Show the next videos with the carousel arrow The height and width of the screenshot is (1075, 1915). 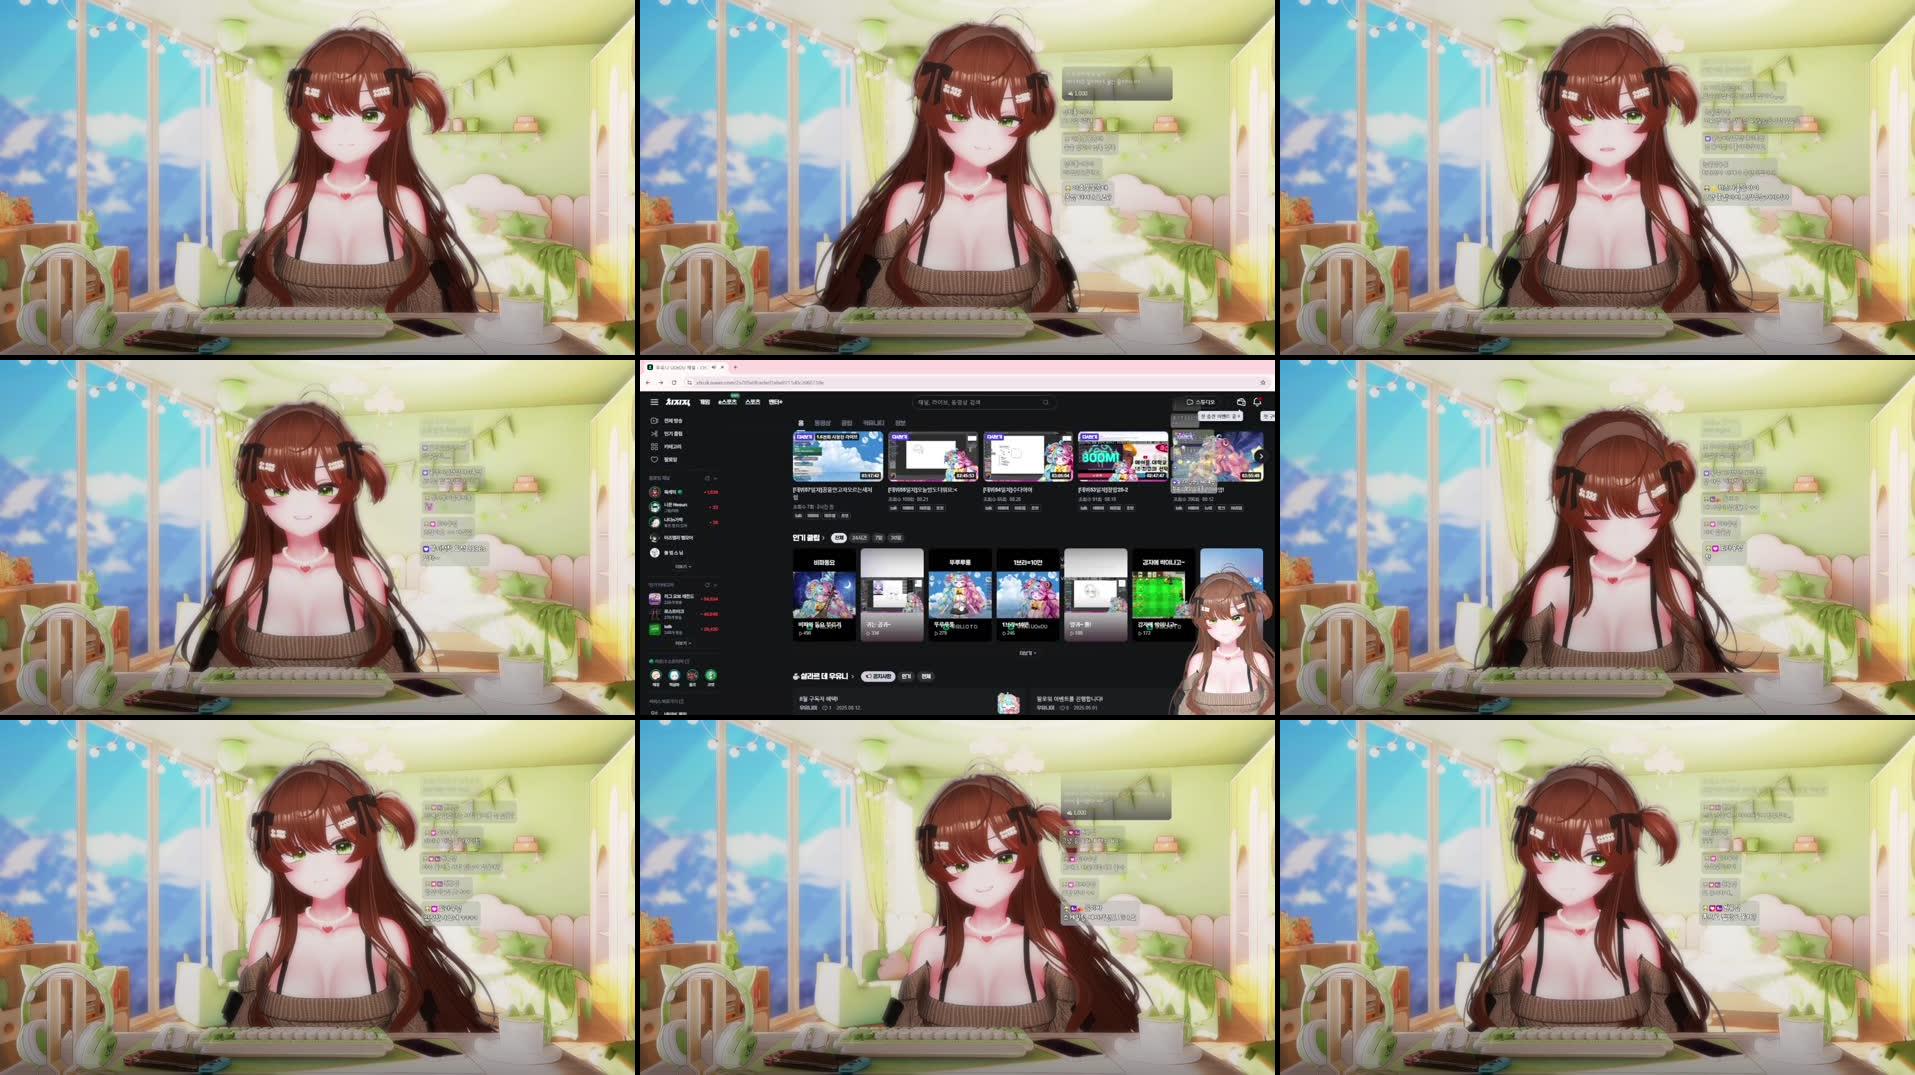pos(1260,456)
